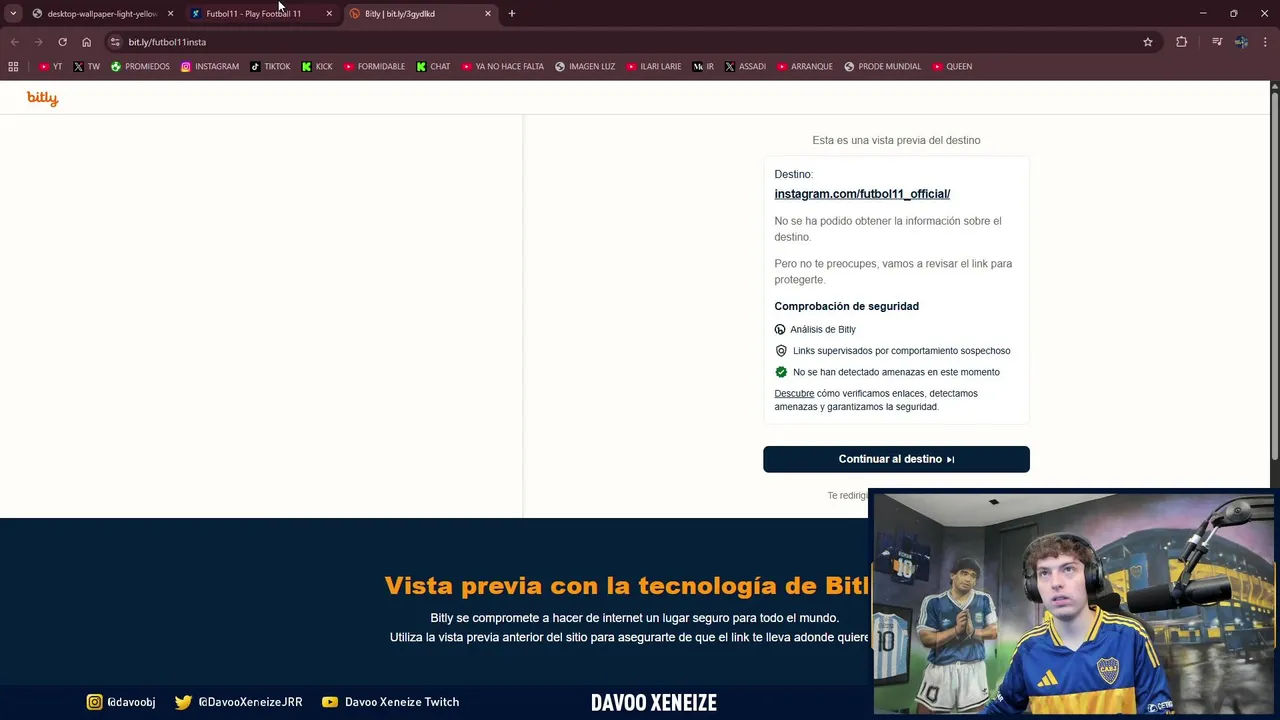Open the YT bookmark
This screenshot has height=720, width=1280.
[51, 67]
